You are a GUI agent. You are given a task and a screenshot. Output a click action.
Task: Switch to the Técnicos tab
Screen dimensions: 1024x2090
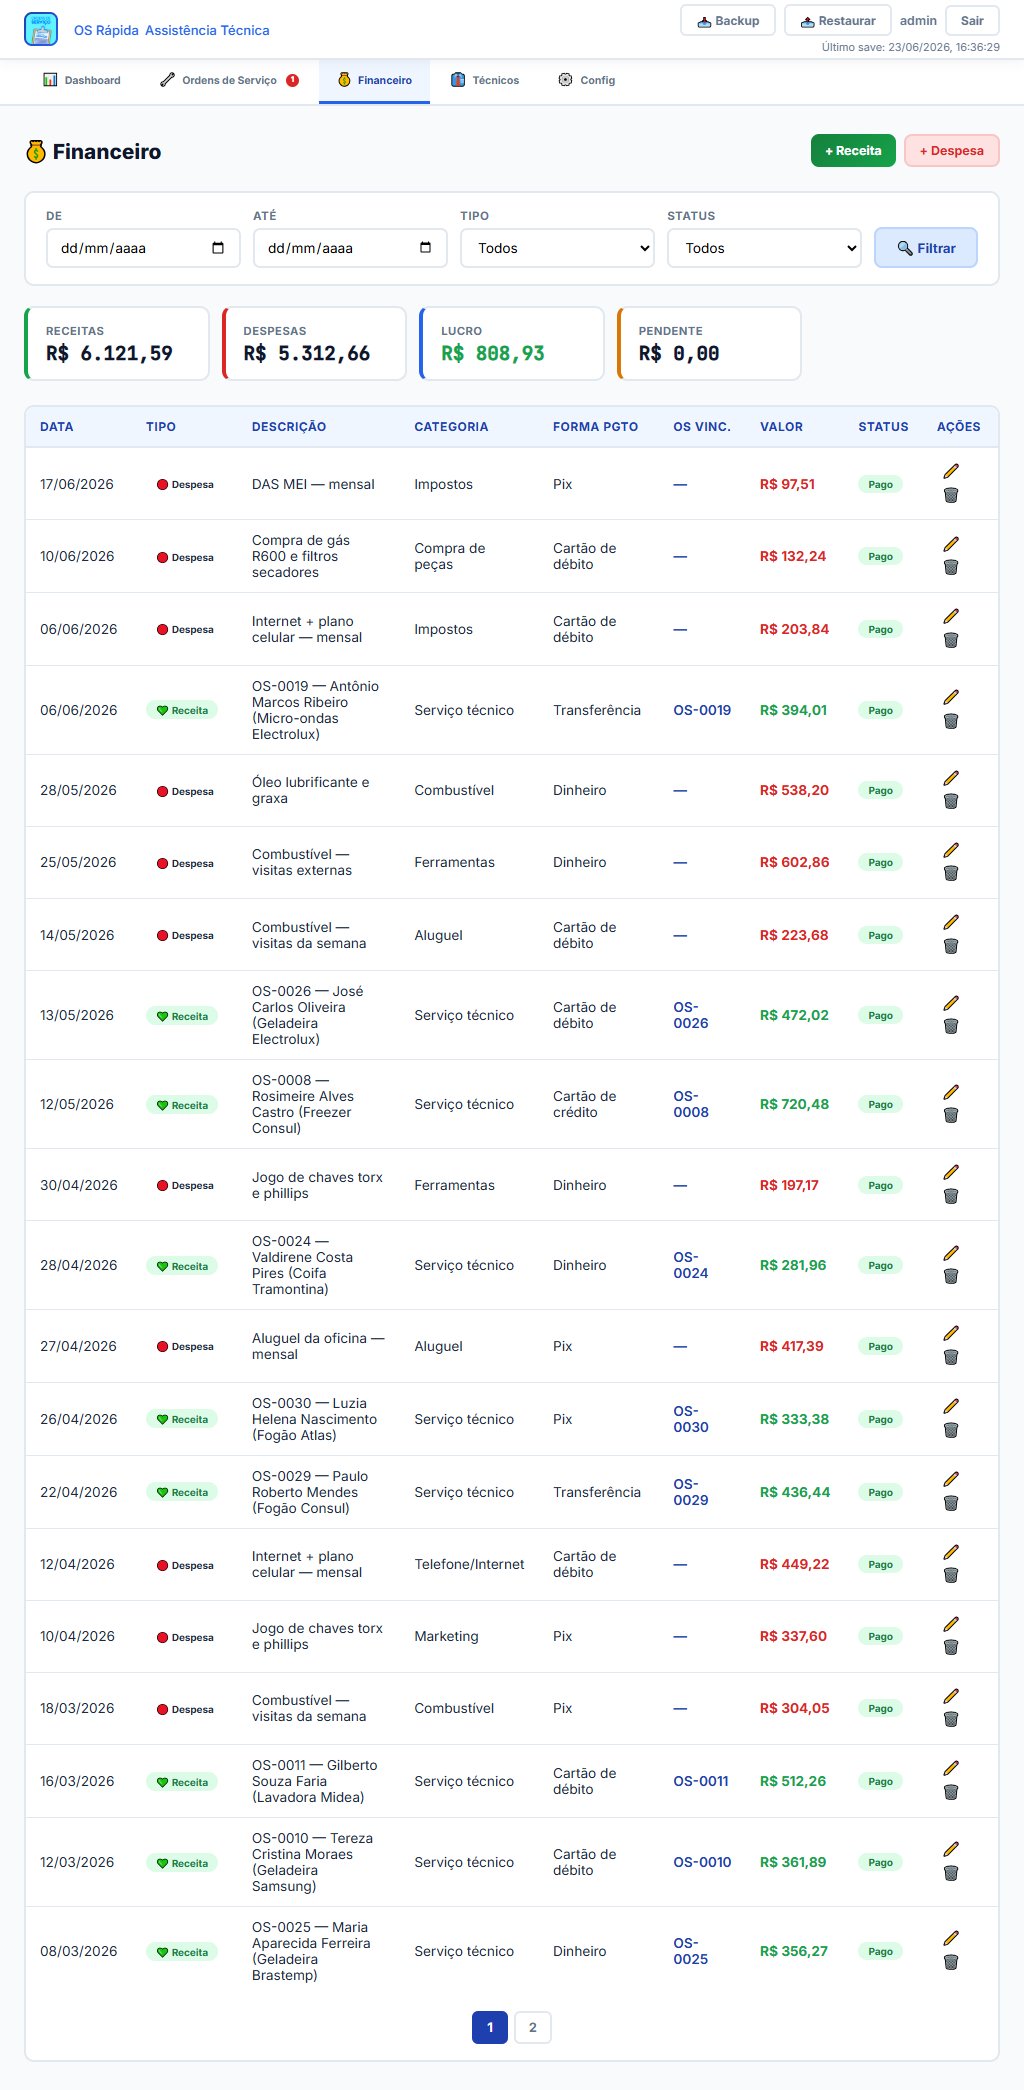pos(485,80)
